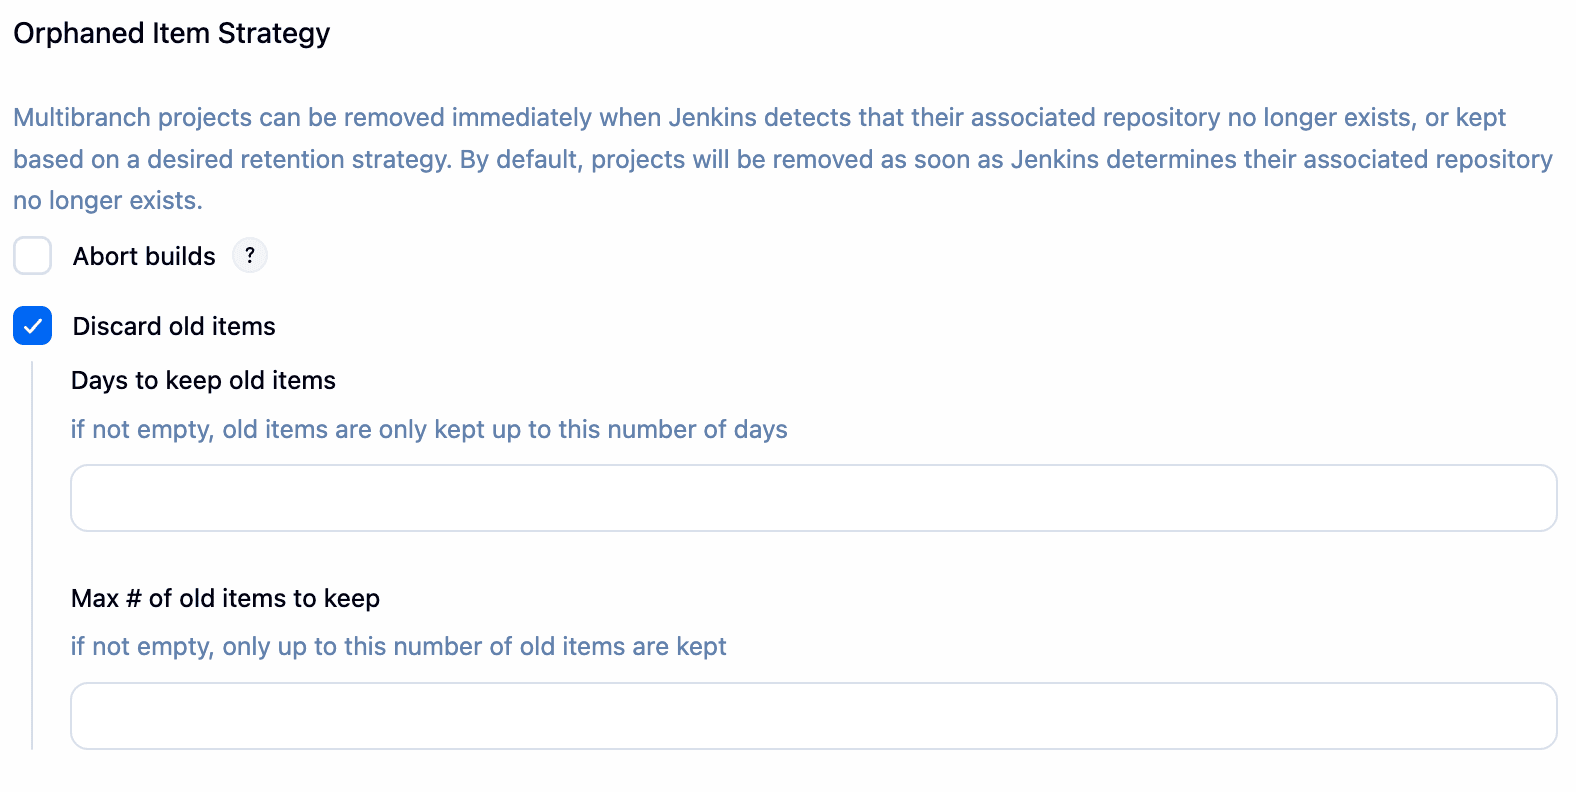Toggle the Abort builds option on

click(32, 256)
